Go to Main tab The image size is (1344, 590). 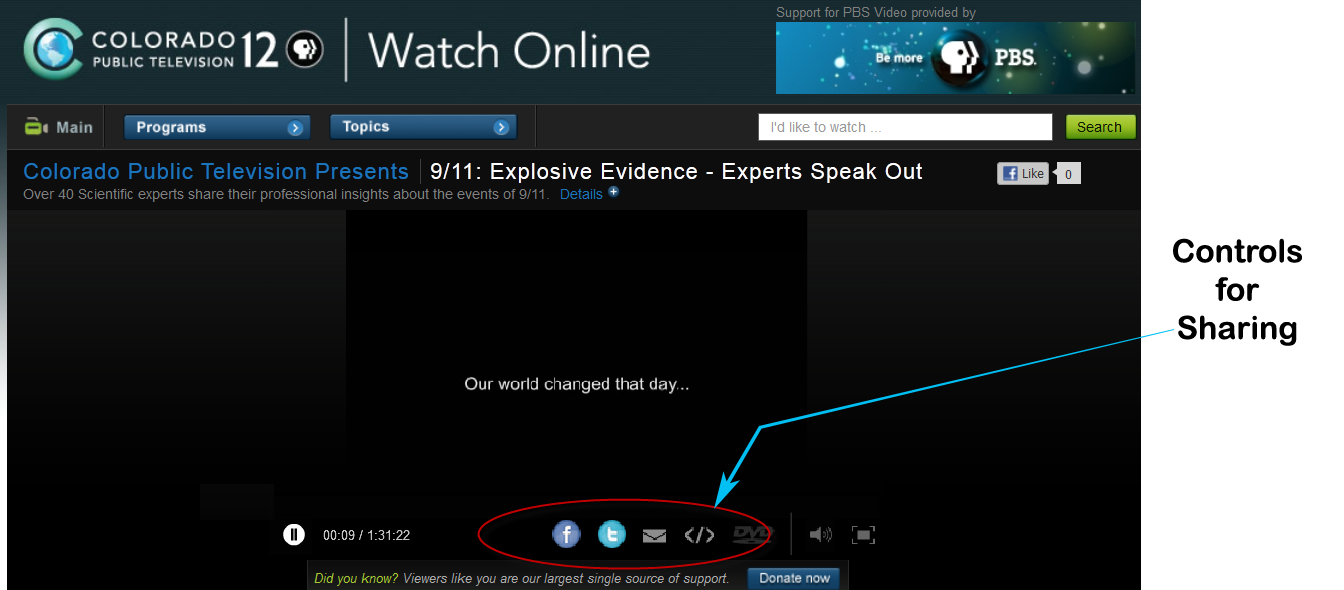click(x=60, y=127)
